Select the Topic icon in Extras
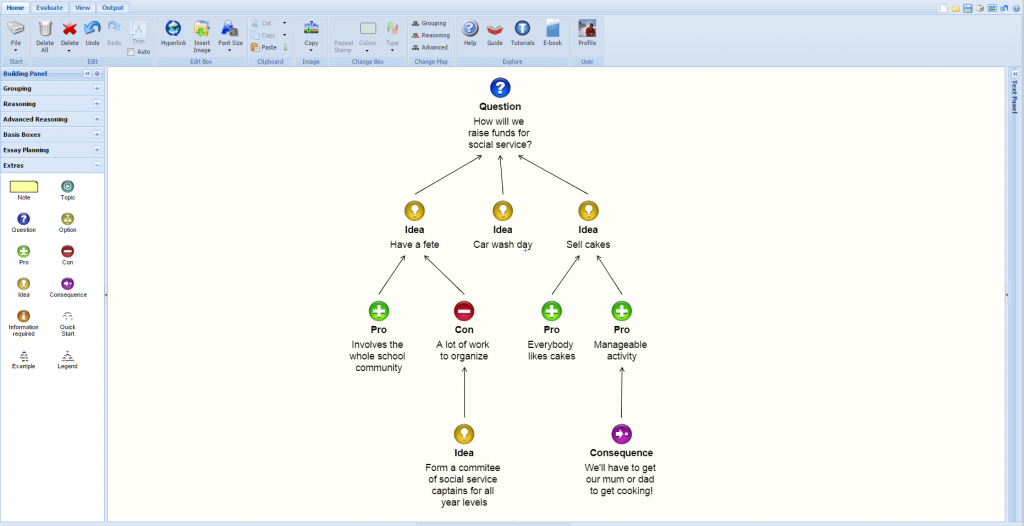The image size is (1024, 526). (68, 187)
